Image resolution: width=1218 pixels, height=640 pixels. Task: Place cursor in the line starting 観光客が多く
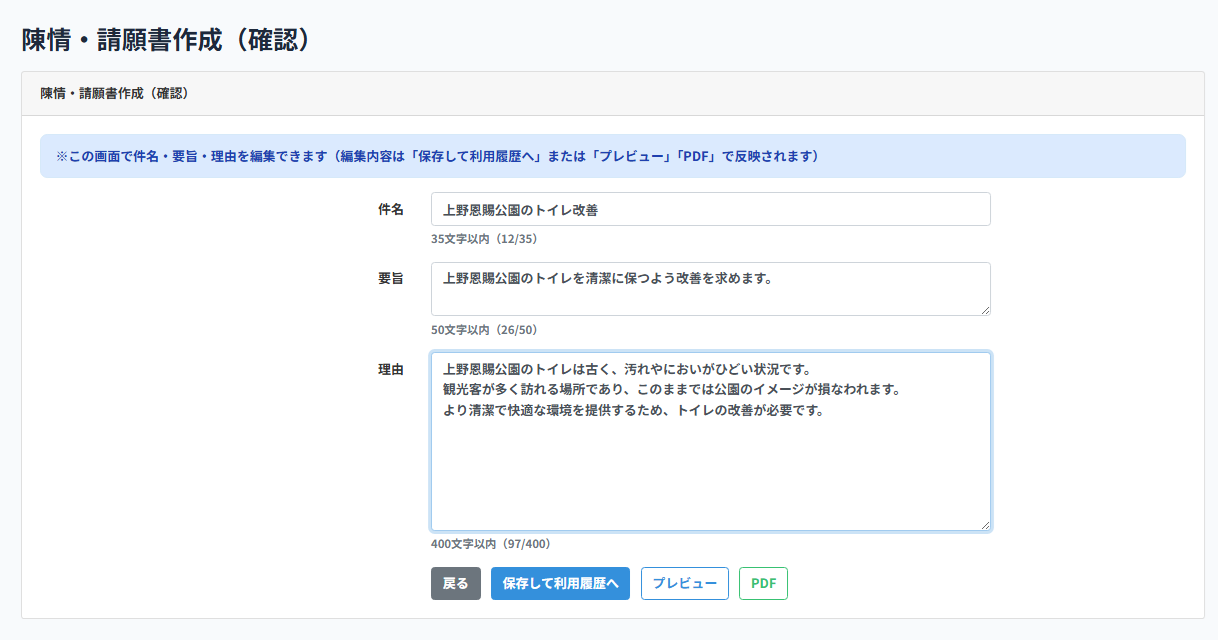point(670,390)
